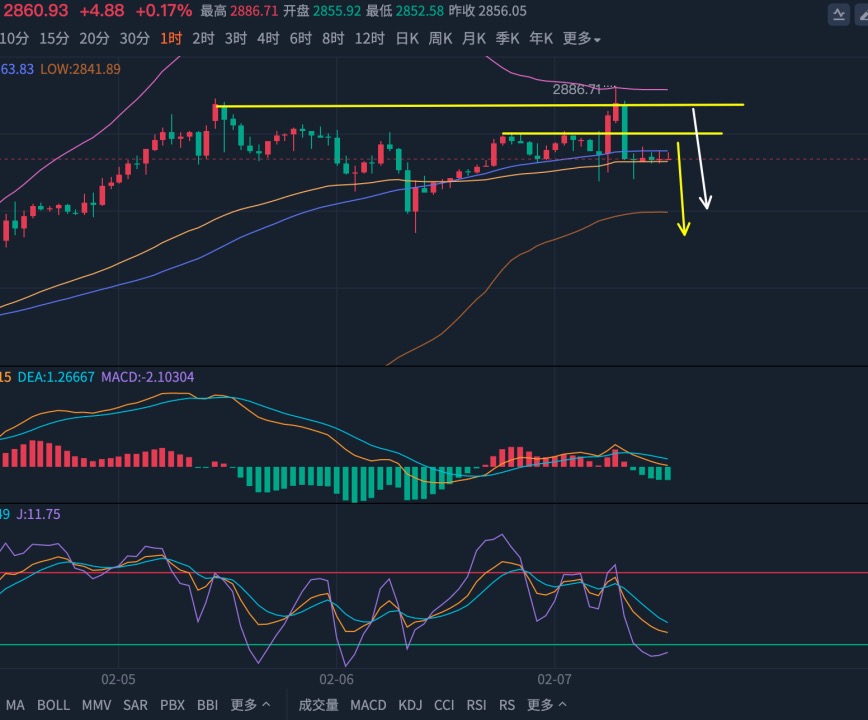Switch to the 2时 timeframe
This screenshot has height=720, width=868.
[203, 39]
